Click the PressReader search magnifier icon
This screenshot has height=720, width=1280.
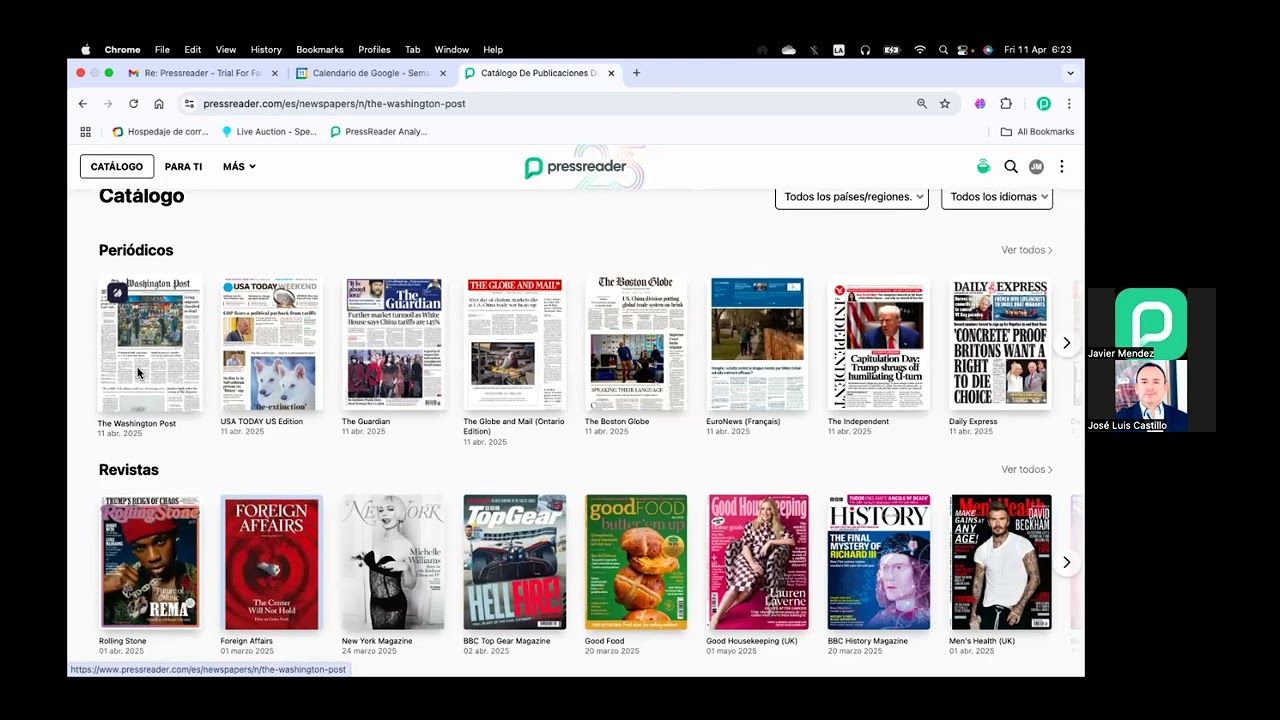(1011, 167)
